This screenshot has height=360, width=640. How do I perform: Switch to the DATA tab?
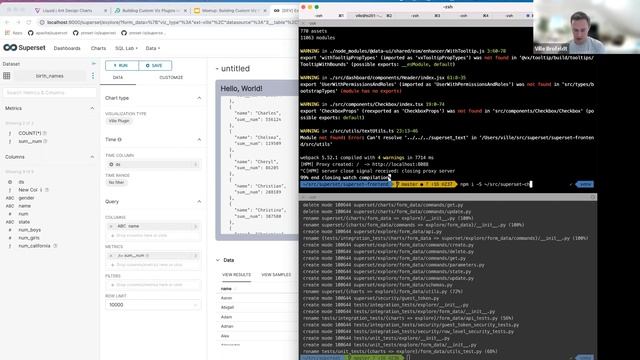coord(118,78)
